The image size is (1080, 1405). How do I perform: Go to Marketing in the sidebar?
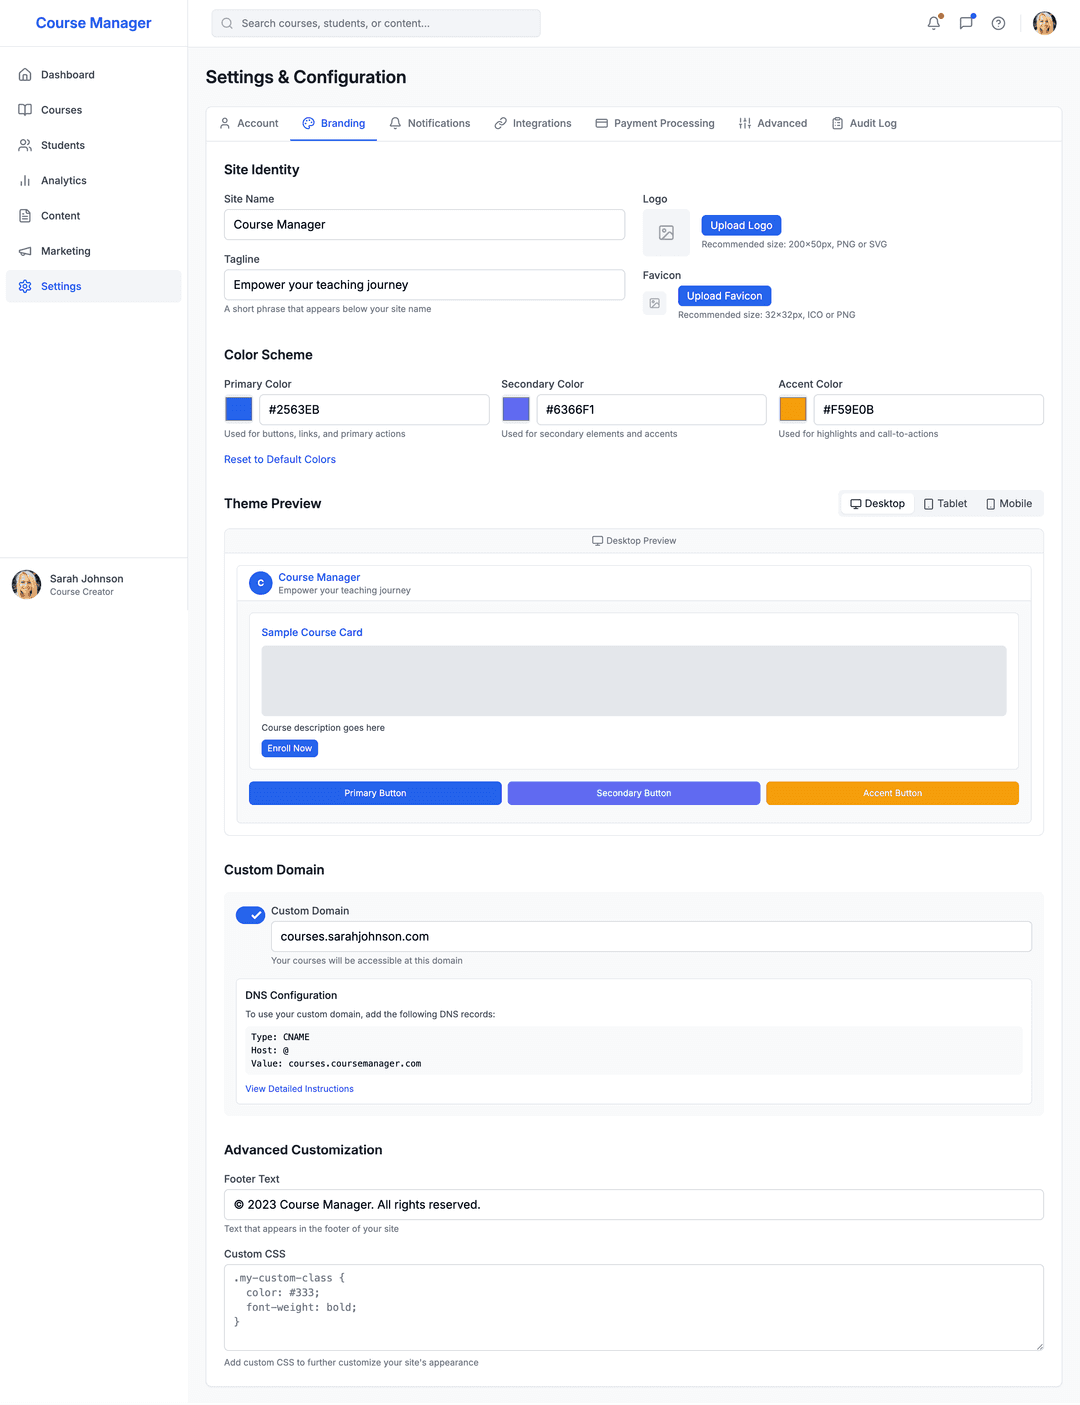pos(66,251)
